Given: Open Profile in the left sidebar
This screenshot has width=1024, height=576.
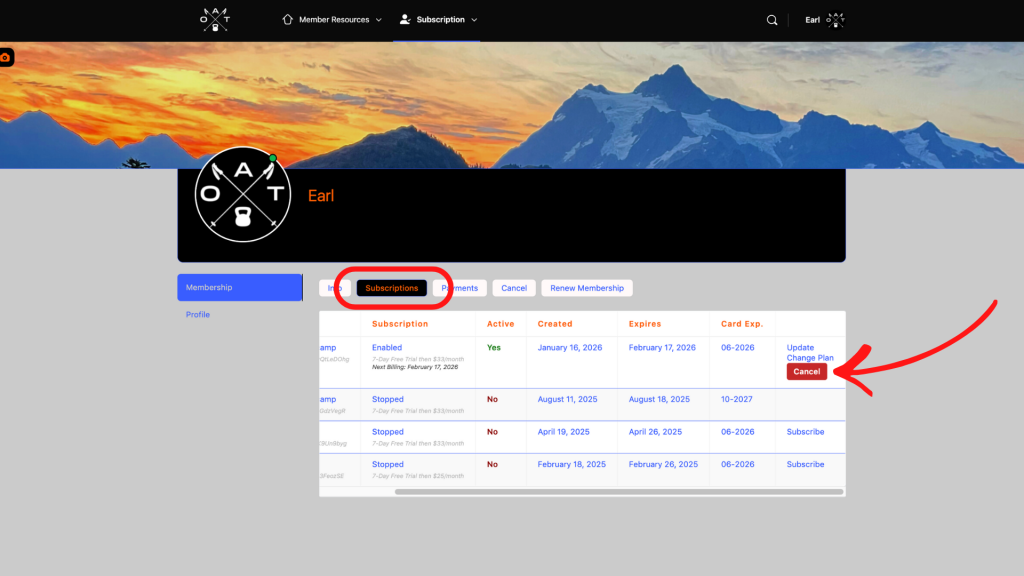Looking at the screenshot, I should pyautogui.click(x=198, y=315).
